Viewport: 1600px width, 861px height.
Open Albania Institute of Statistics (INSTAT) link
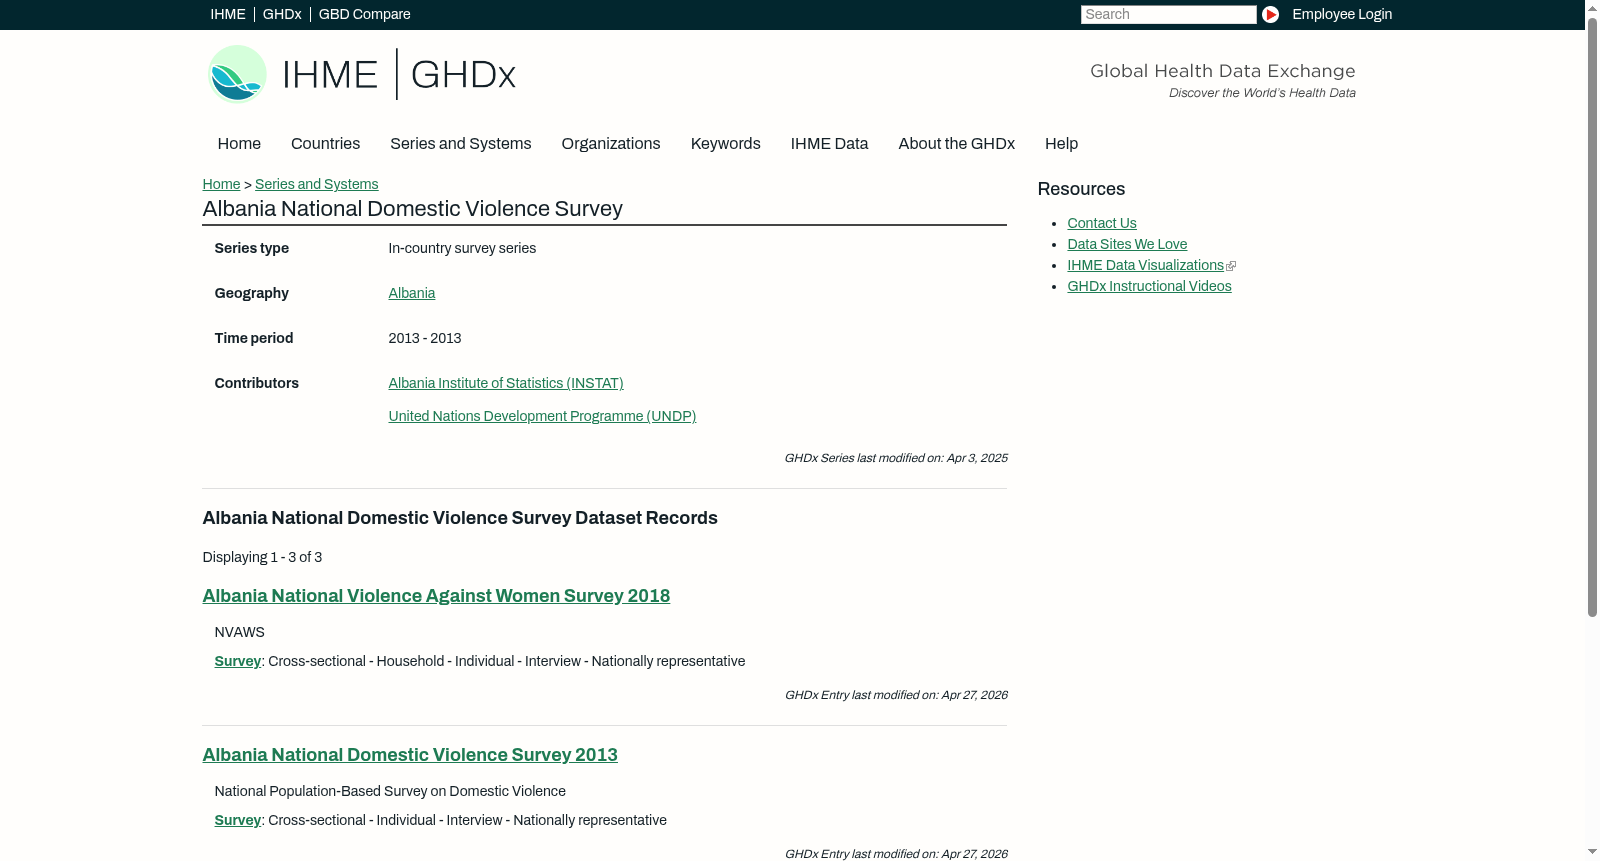pos(506,383)
